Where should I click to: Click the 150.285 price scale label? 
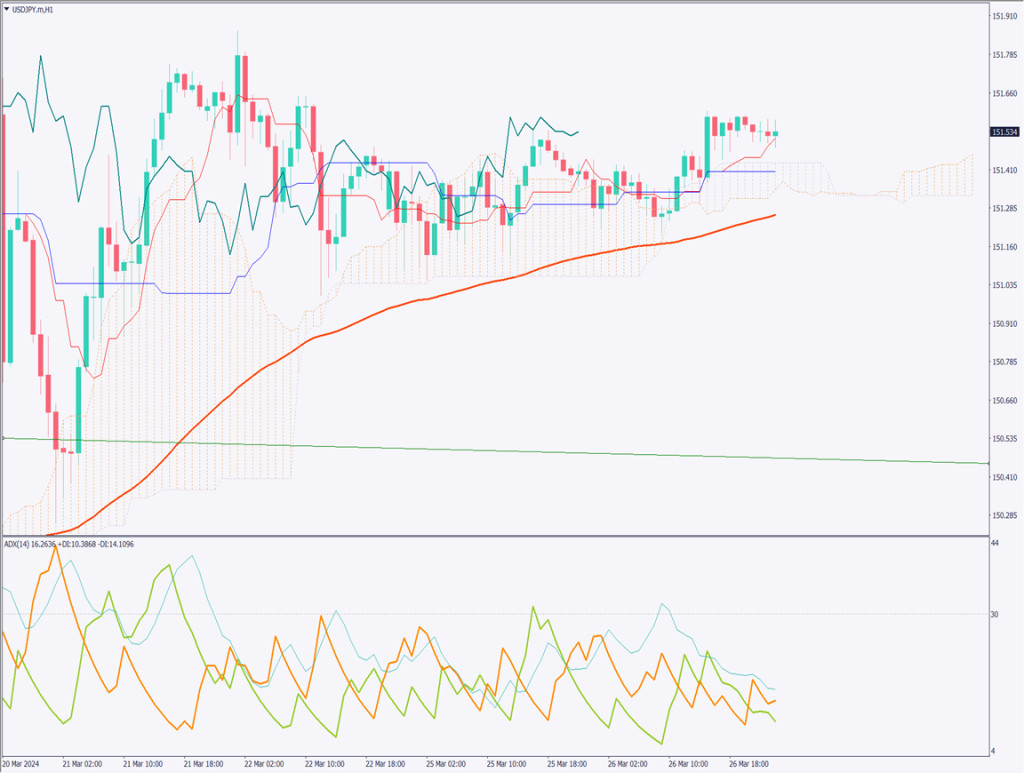[x=1004, y=516]
